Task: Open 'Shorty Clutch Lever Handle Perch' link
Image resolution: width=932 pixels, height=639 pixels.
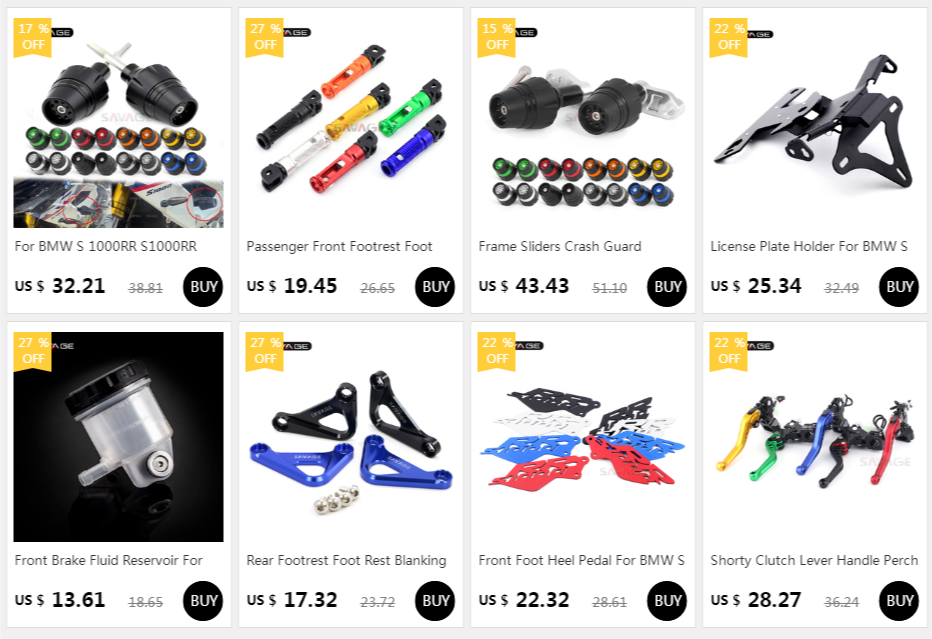Action: coord(814,560)
